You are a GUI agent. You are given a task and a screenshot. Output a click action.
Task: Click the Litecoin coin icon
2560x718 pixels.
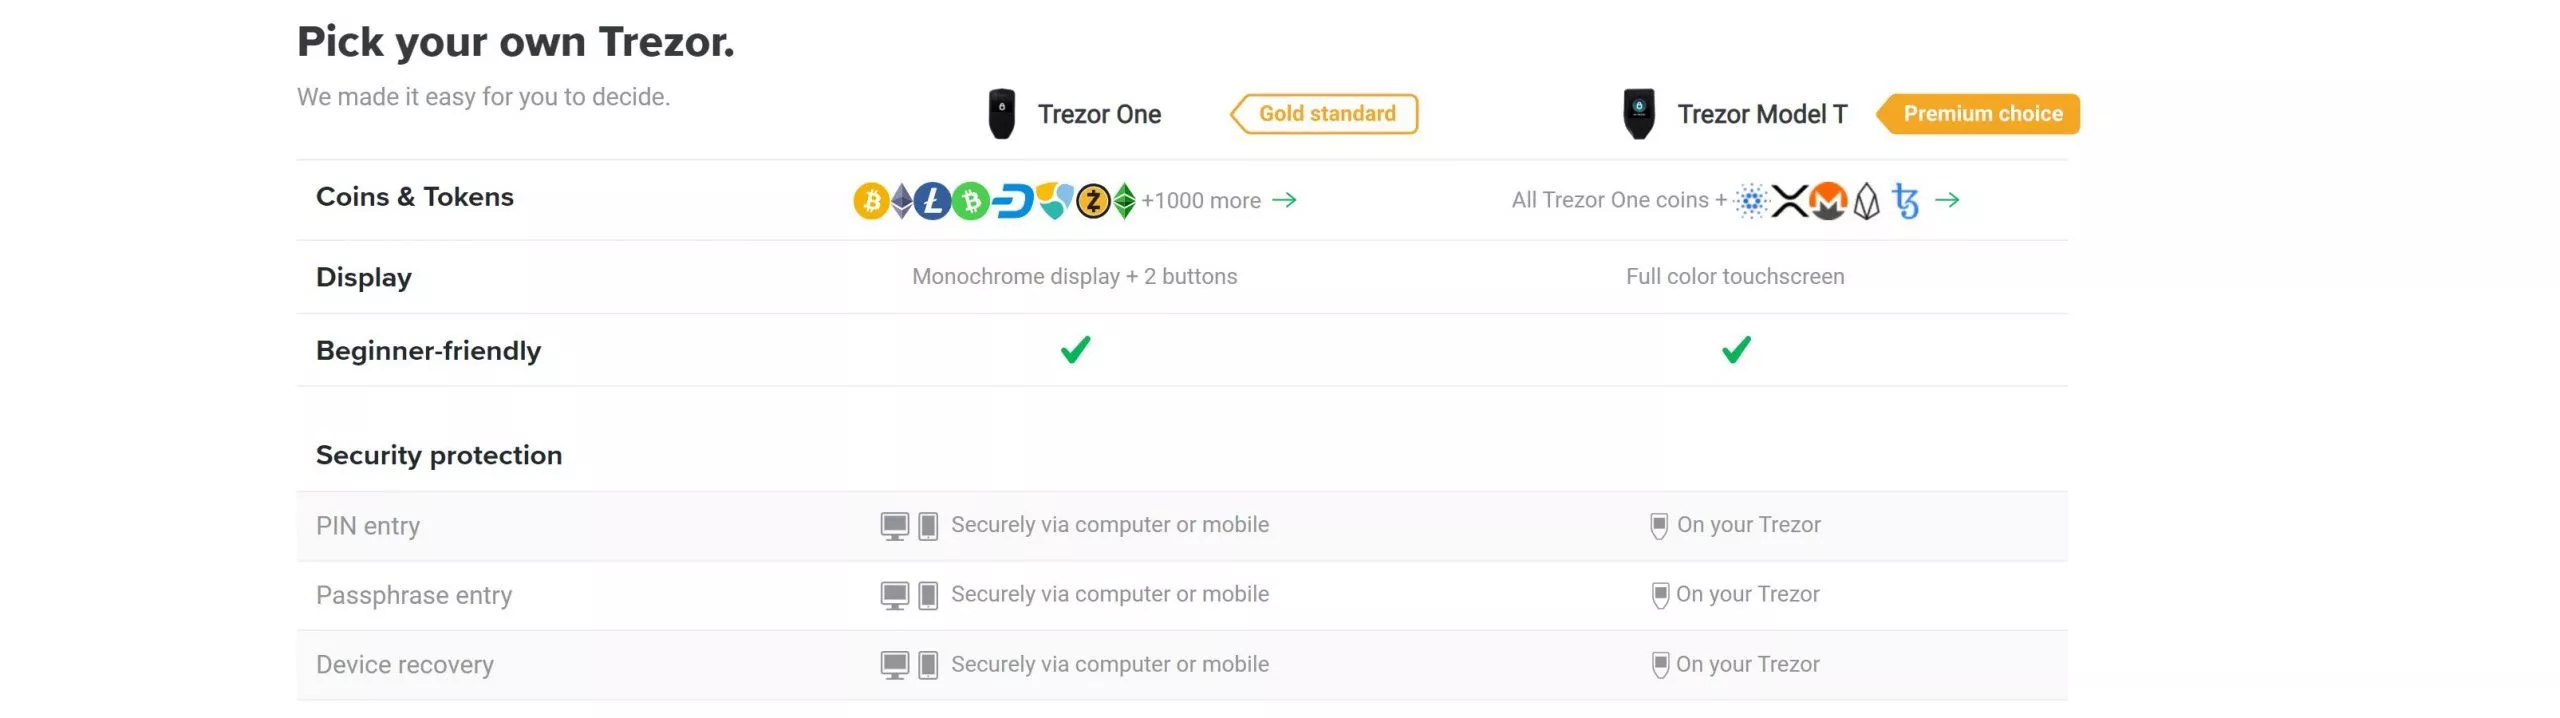pos(932,201)
